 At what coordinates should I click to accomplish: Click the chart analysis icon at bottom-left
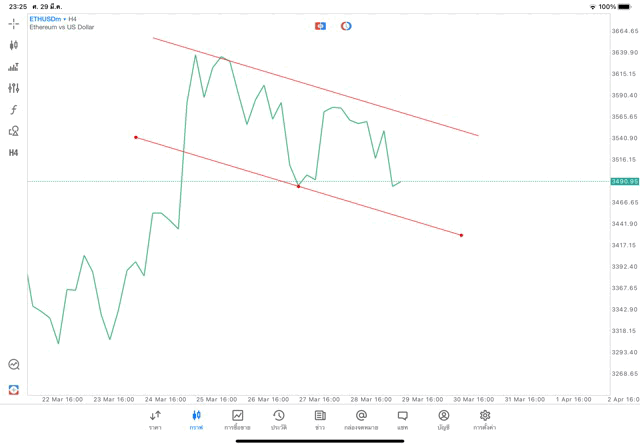[x=13, y=365]
